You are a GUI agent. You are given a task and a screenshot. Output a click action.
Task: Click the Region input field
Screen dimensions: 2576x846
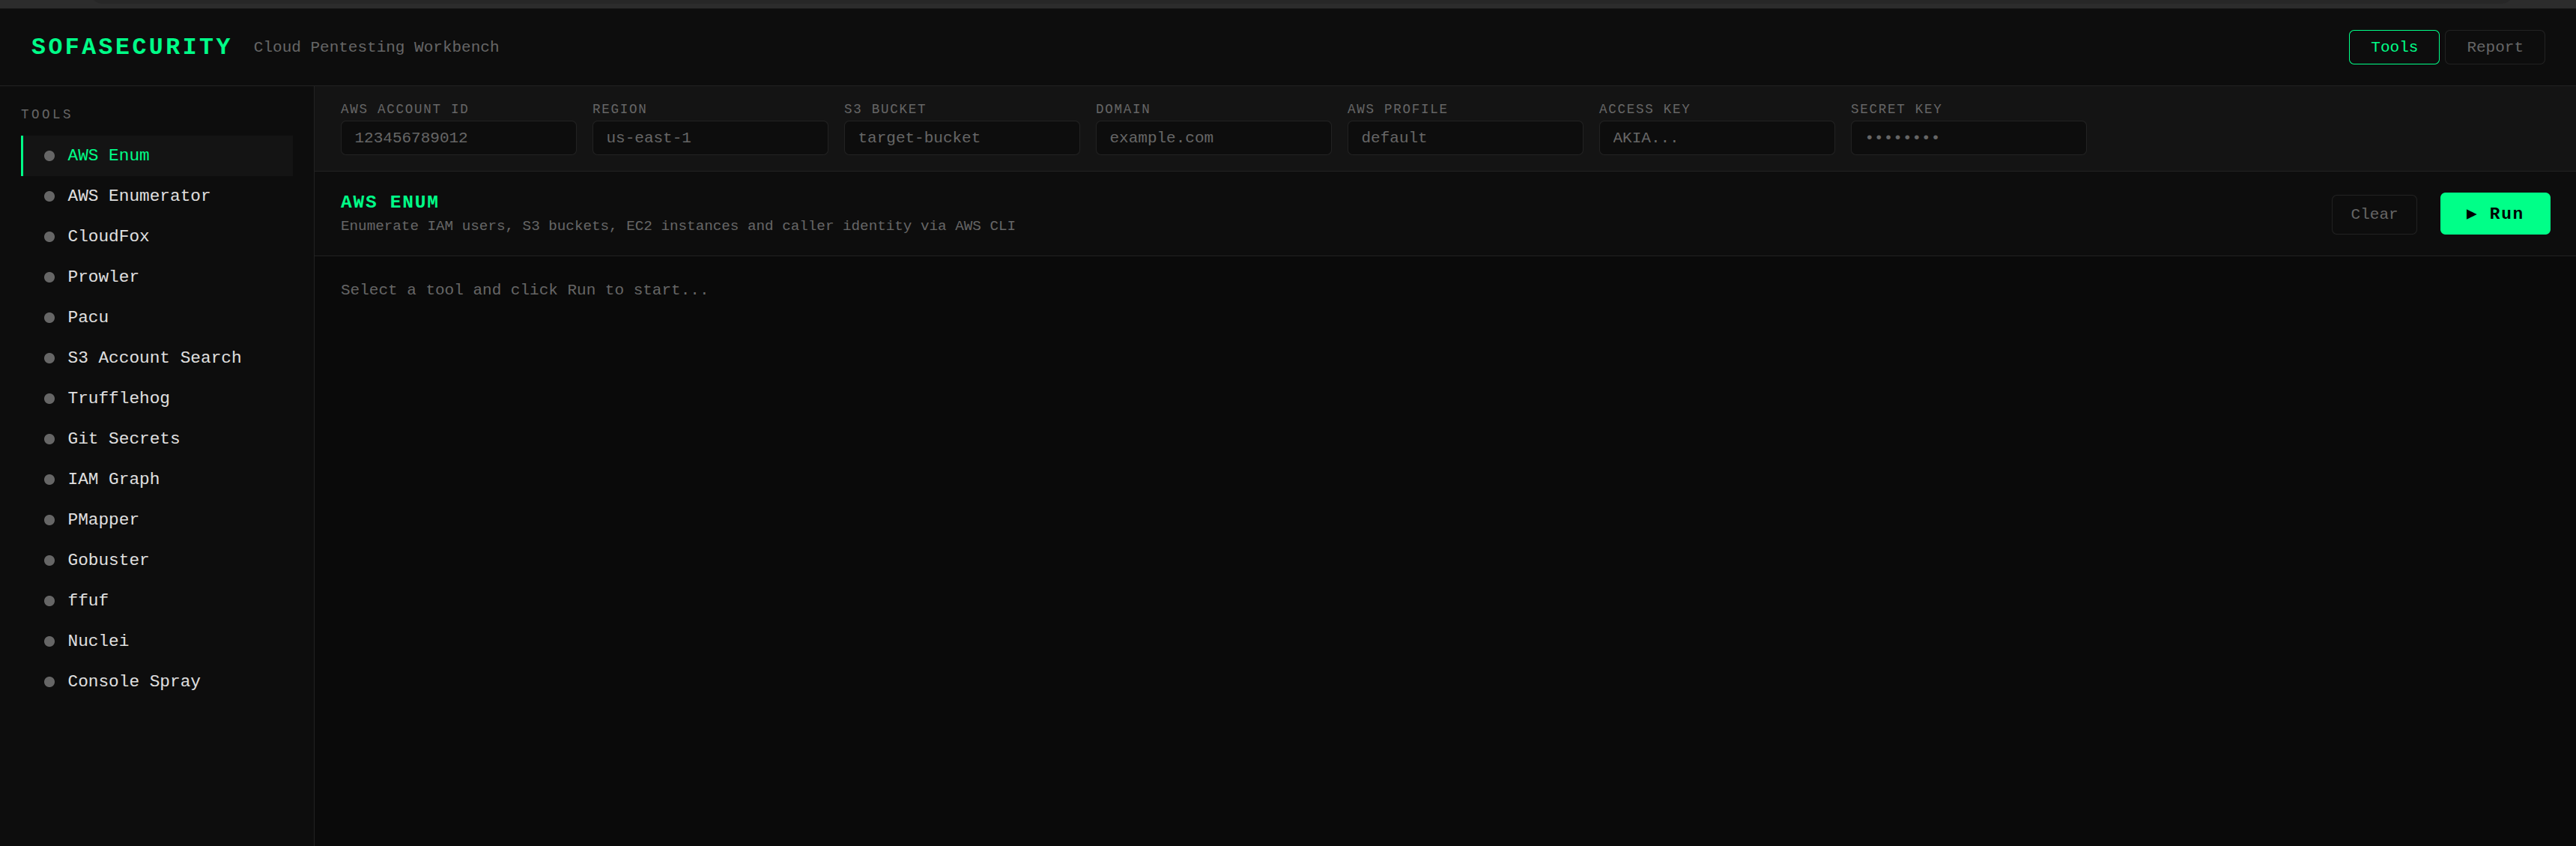[710, 137]
